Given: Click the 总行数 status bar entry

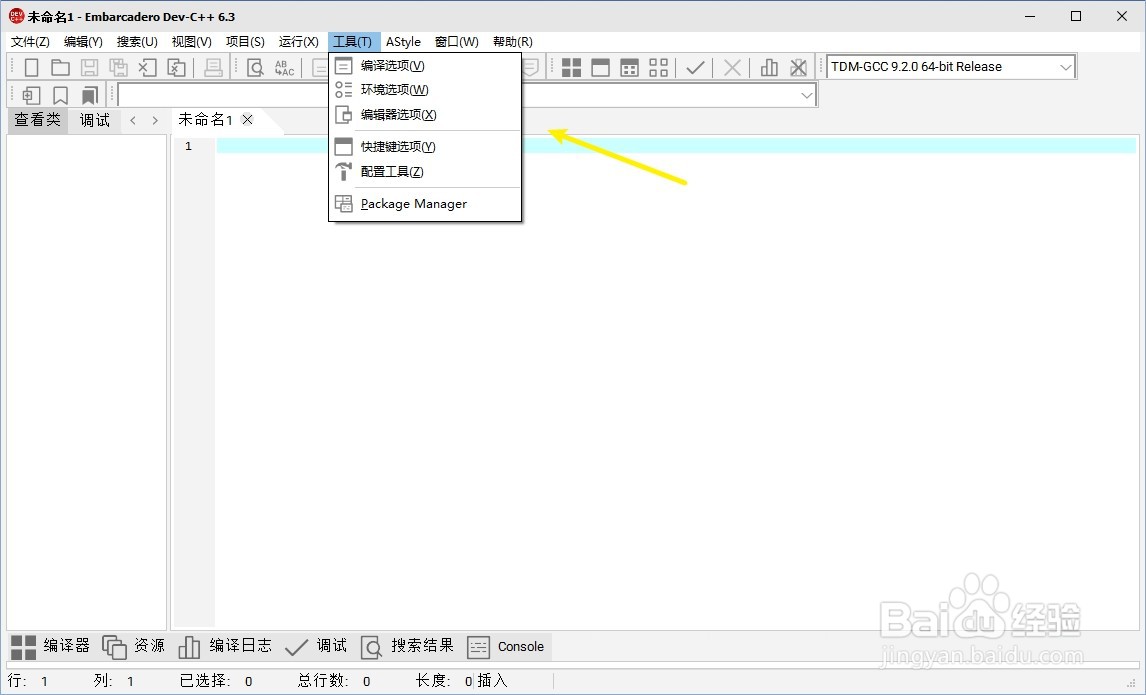Looking at the screenshot, I should point(333,680).
